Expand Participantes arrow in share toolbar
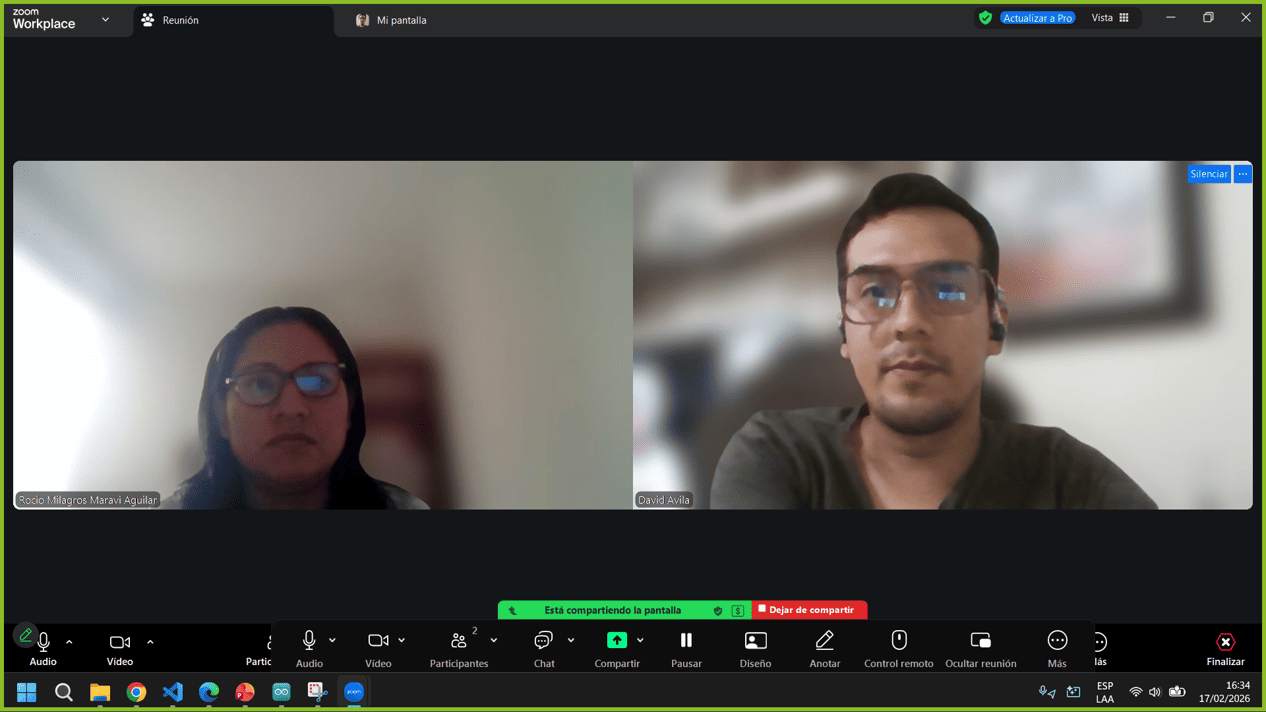The height and width of the screenshot is (712, 1266). point(494,640)
